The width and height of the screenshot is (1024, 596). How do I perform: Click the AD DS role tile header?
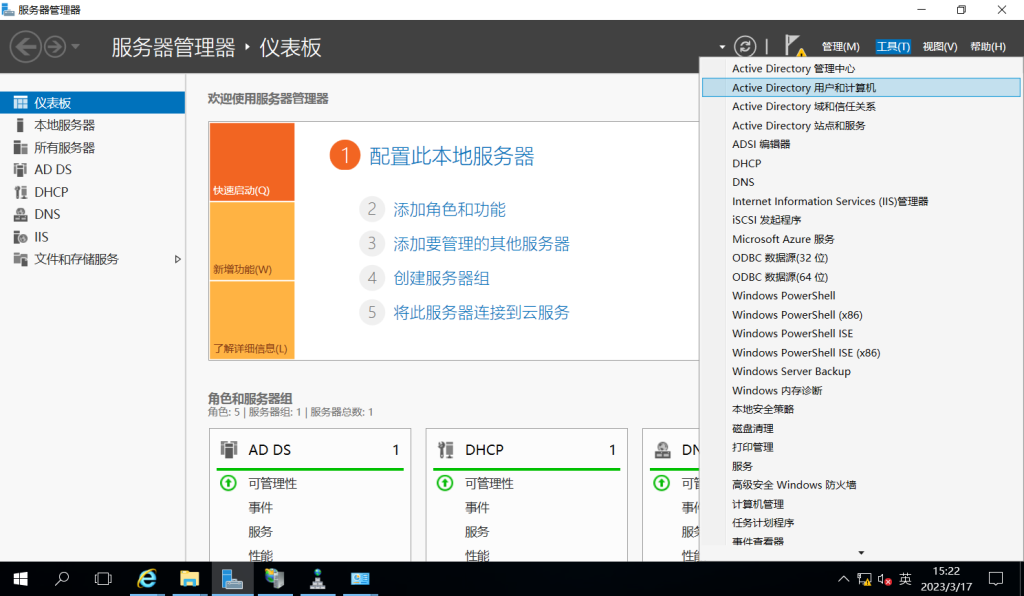[x=310, y=450]
